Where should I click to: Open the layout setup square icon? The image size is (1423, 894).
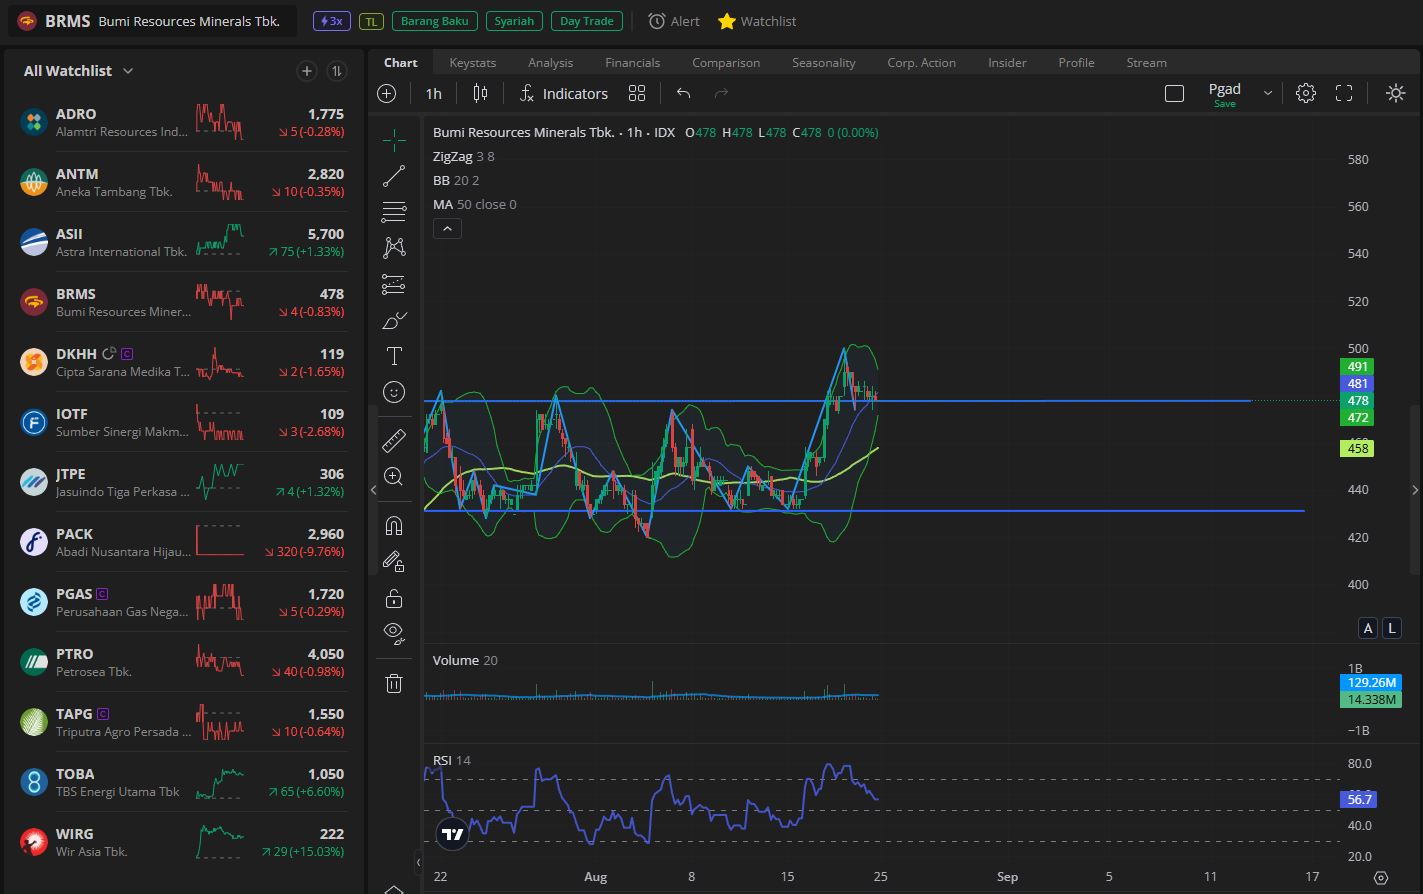(x=1175, y=93)
